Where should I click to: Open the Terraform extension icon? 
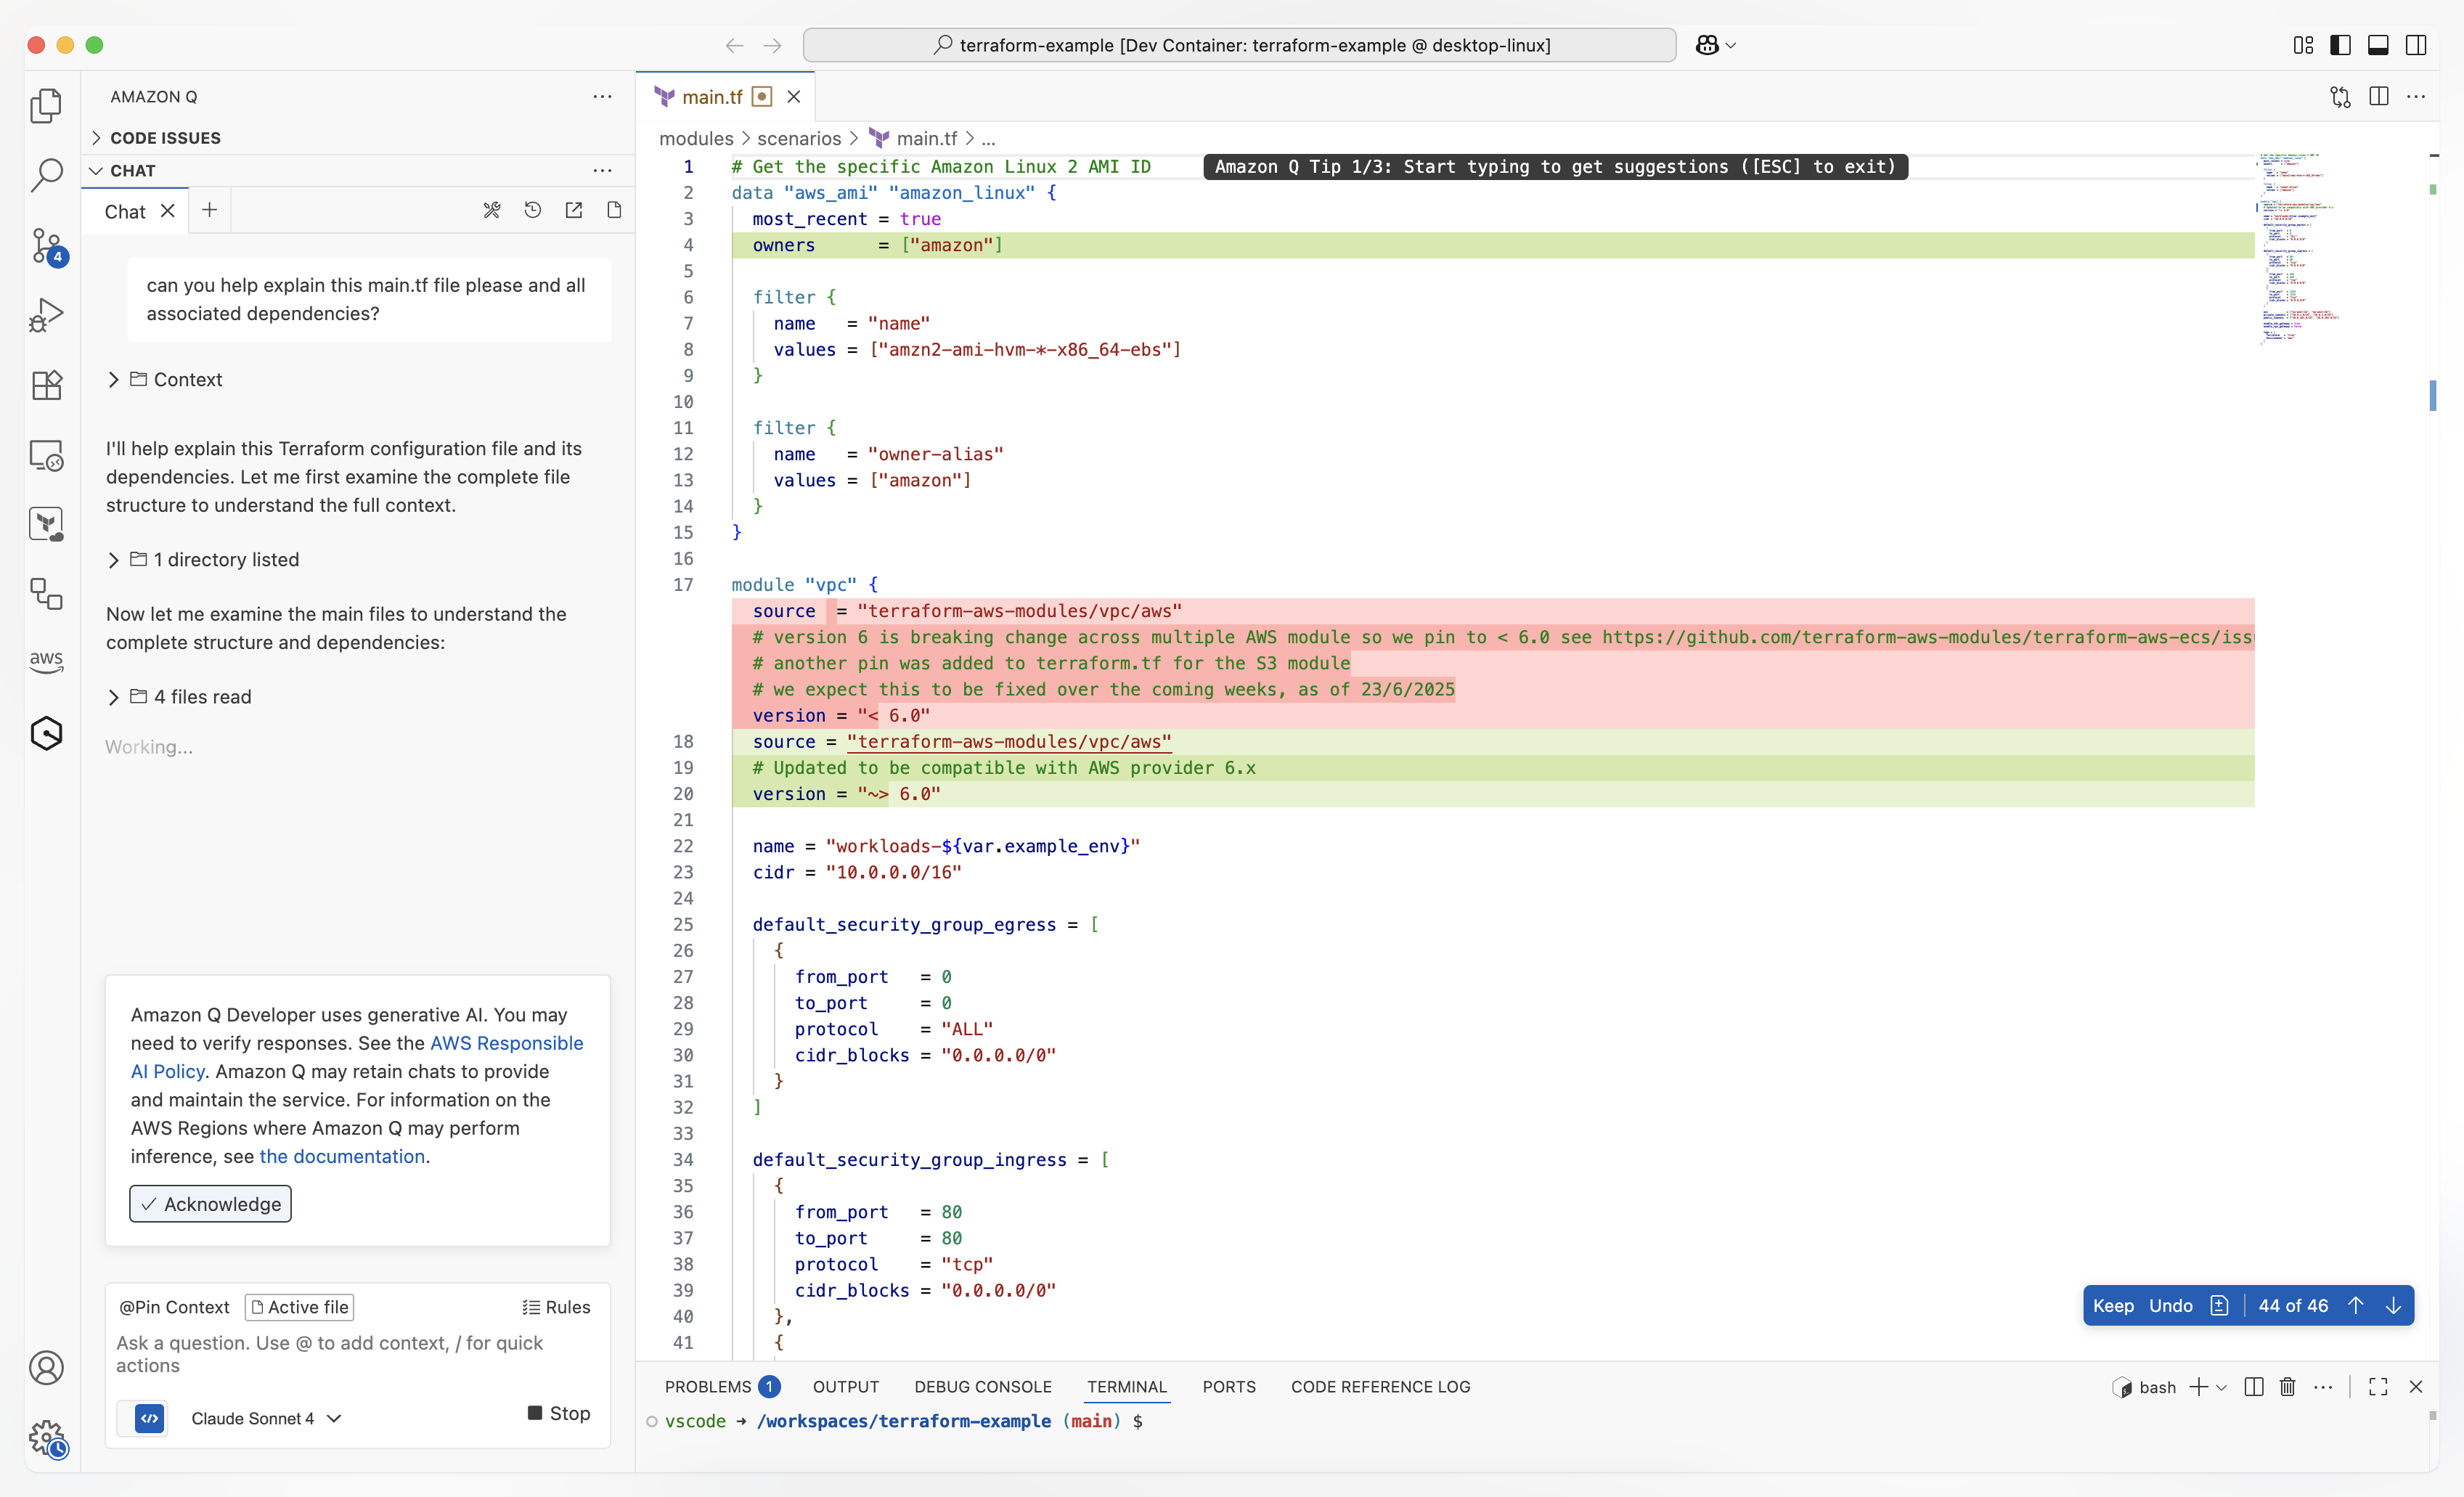click(x=46, y=524)
